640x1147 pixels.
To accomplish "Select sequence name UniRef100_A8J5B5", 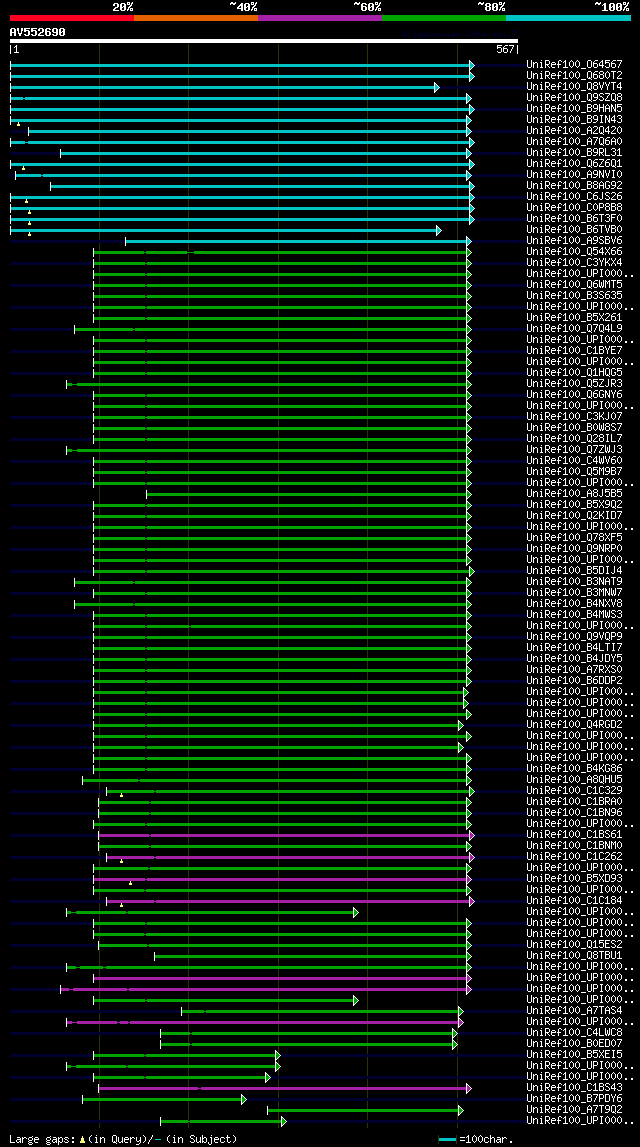I will [574, 494].
